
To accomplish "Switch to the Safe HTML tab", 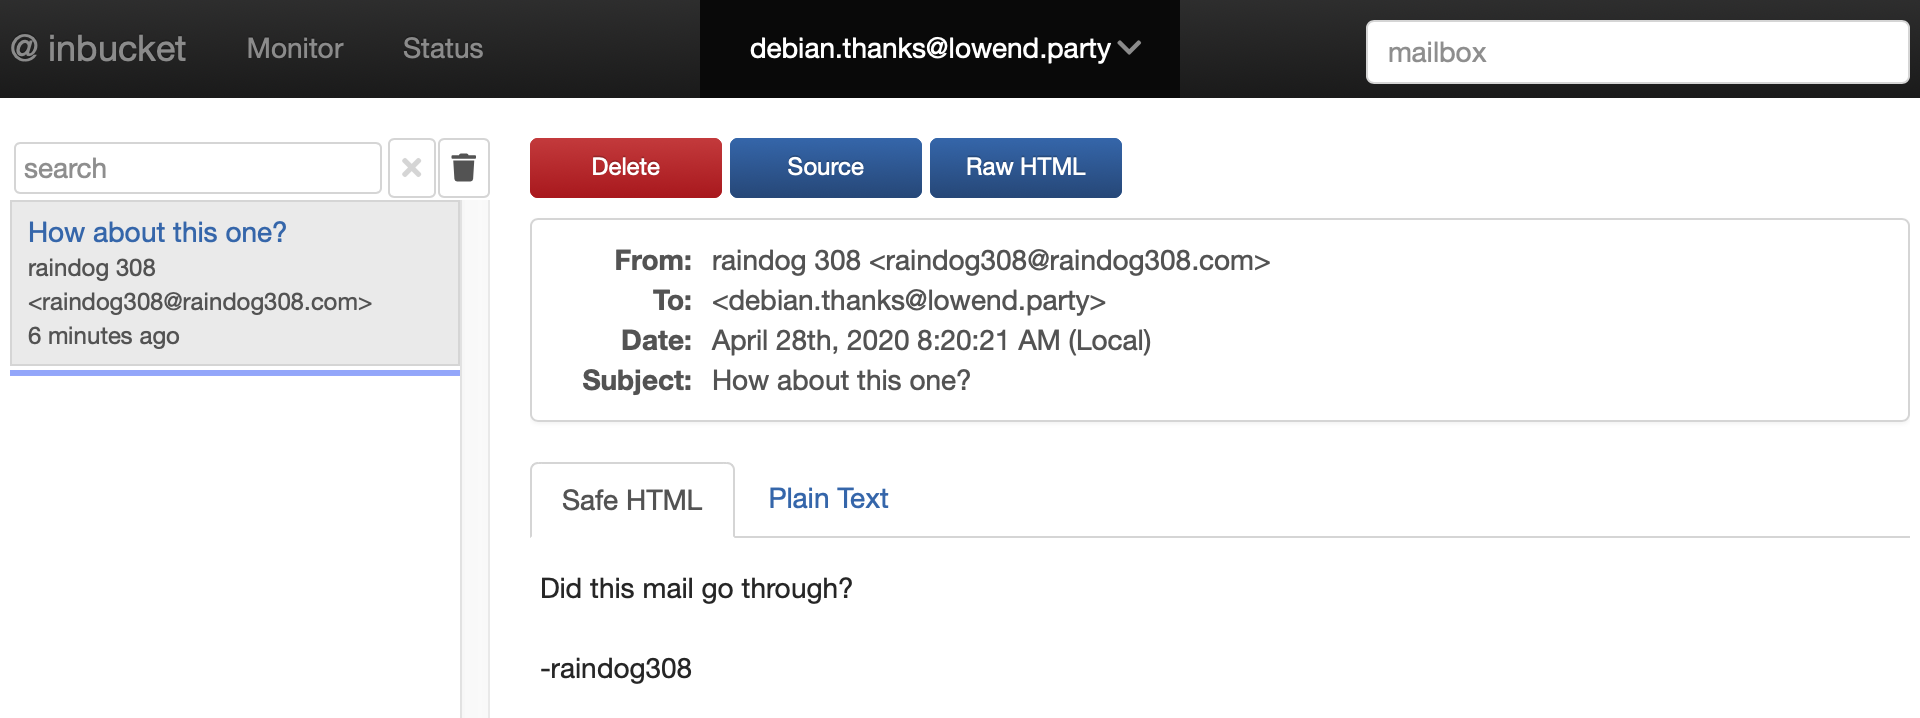I will click(x=632, y=500).
